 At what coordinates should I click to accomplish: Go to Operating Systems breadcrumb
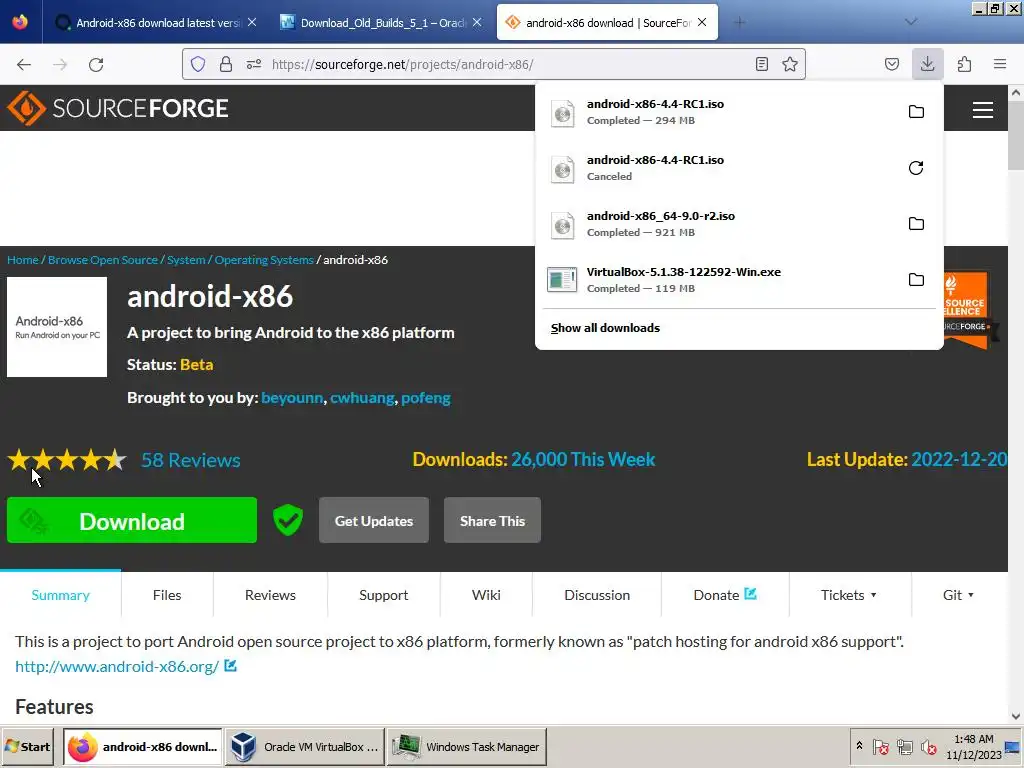click(264, 260)
